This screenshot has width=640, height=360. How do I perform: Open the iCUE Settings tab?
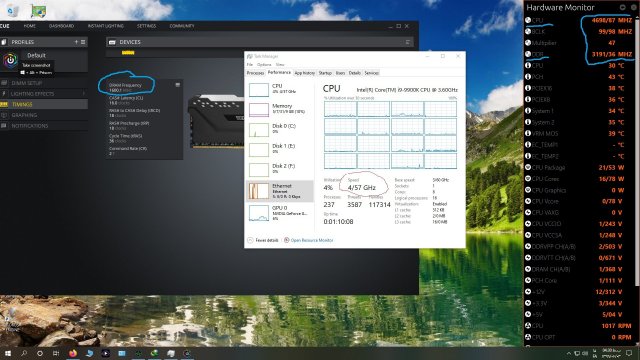coord(147,26)
